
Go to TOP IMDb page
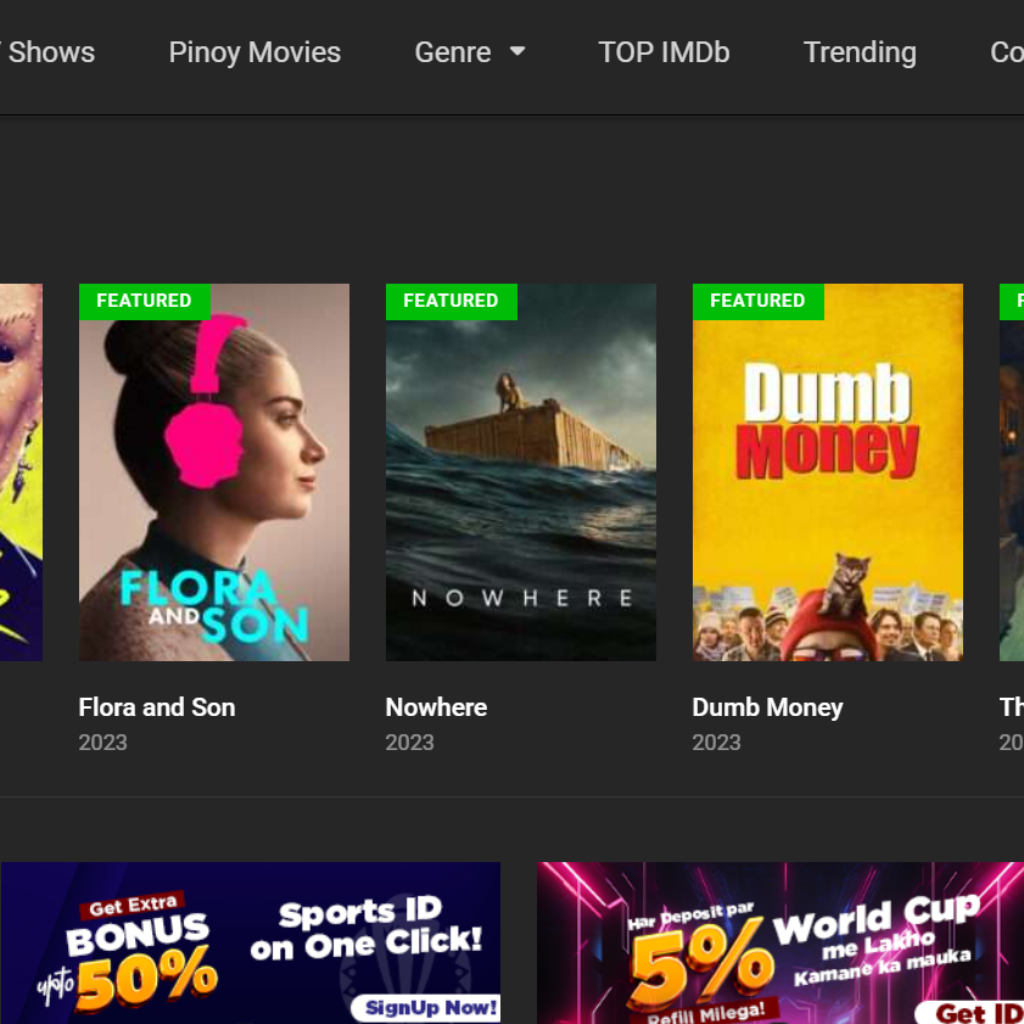[x=664, y=52]
